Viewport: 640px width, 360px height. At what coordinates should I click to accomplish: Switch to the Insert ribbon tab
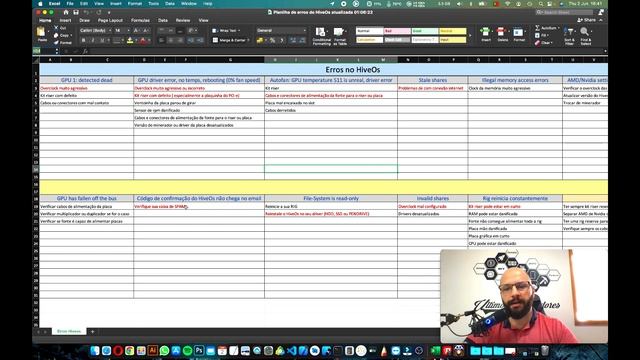click(x=65, y=20)
